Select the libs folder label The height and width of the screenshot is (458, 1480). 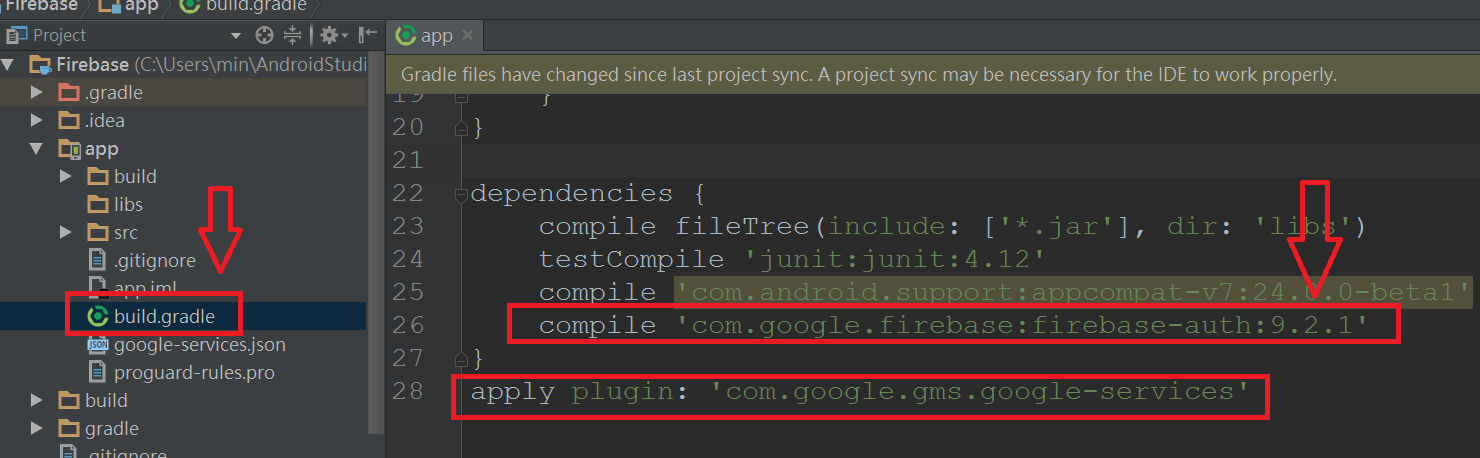(x=128, y=204)
